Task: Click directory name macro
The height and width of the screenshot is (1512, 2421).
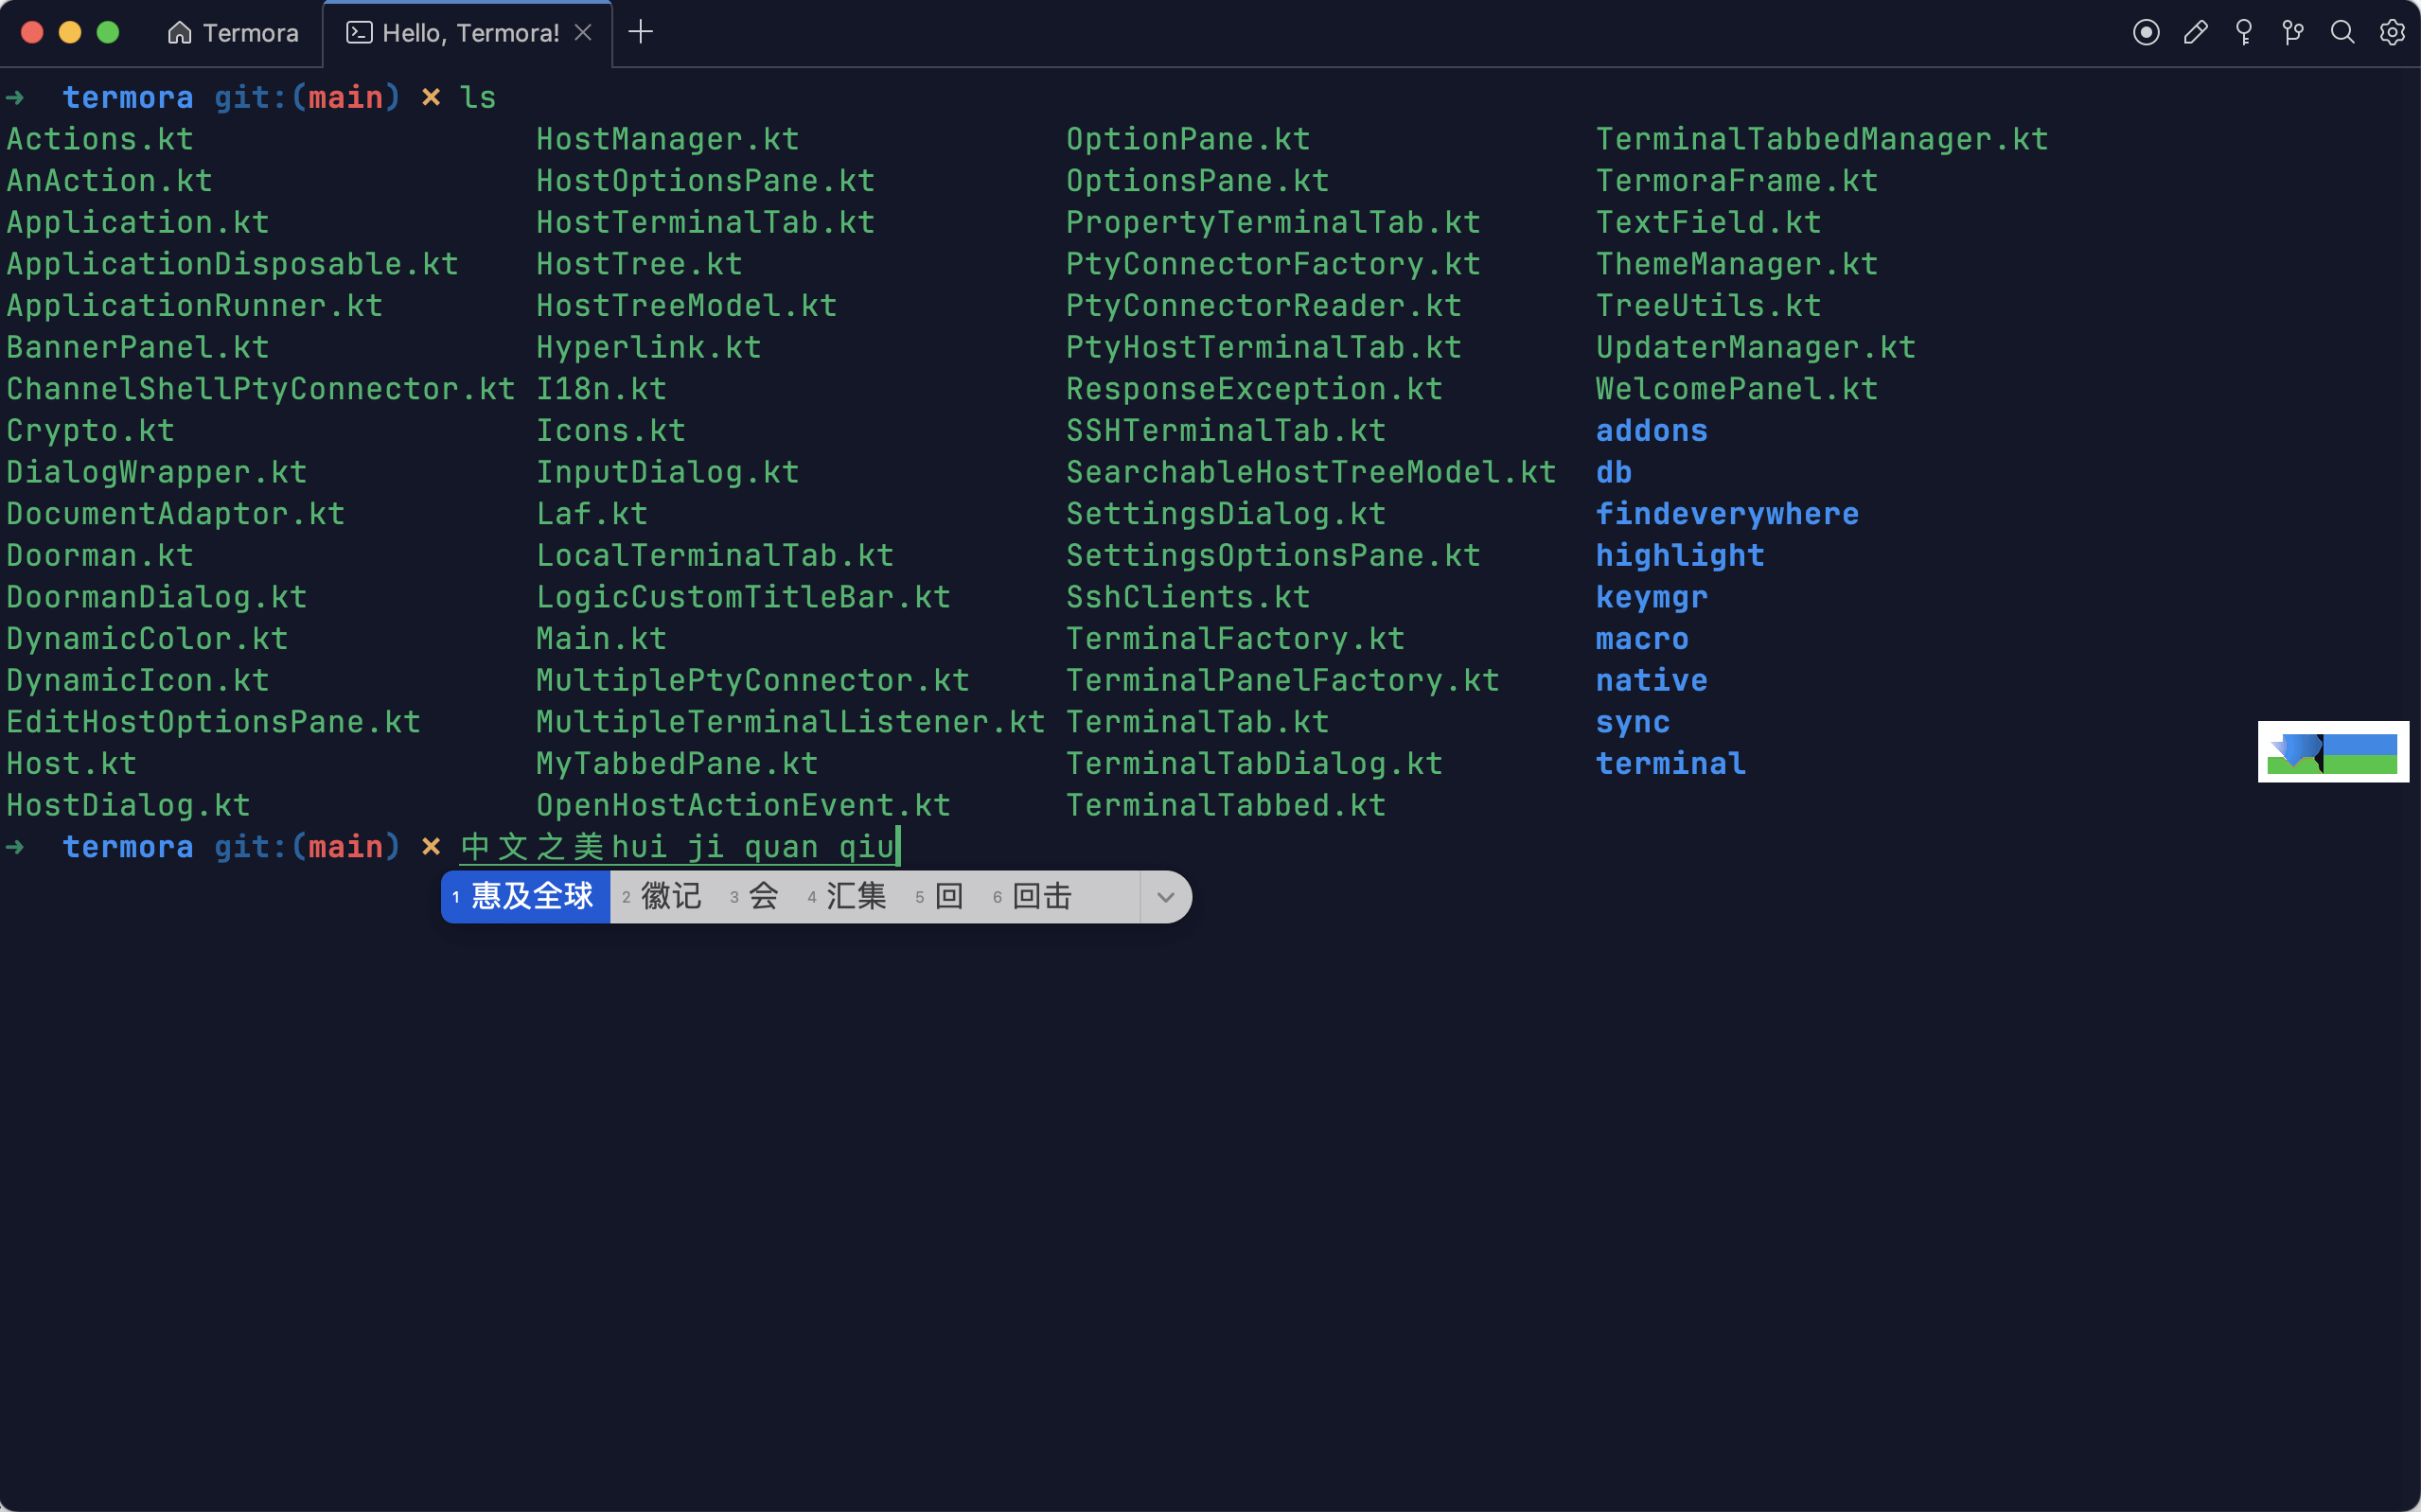Action: coord(1642,639)
